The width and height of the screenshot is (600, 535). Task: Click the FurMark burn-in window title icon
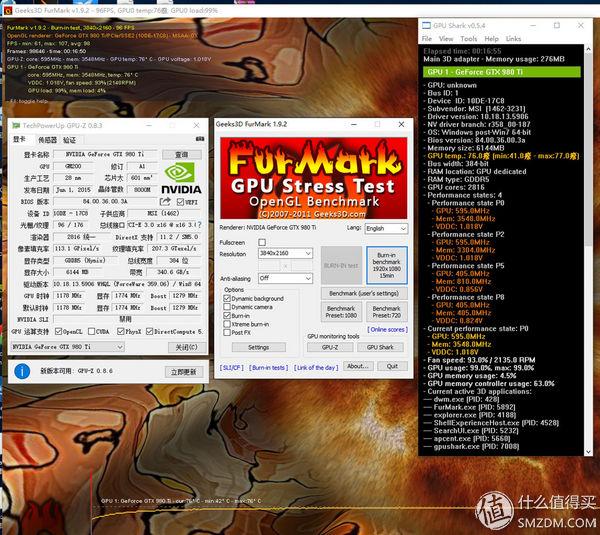pos(8,10)
